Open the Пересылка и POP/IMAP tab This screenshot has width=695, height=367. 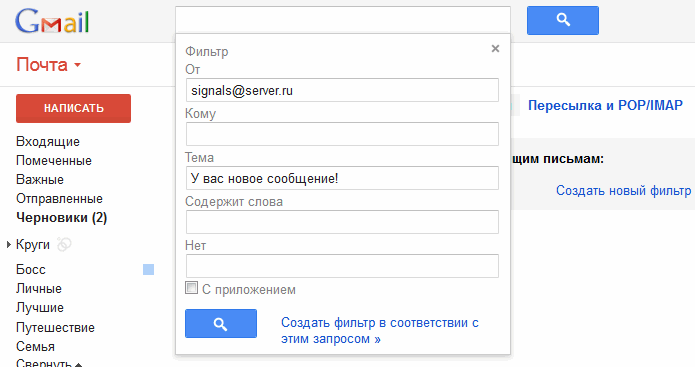pyautogui.click(x=605, y=105)
